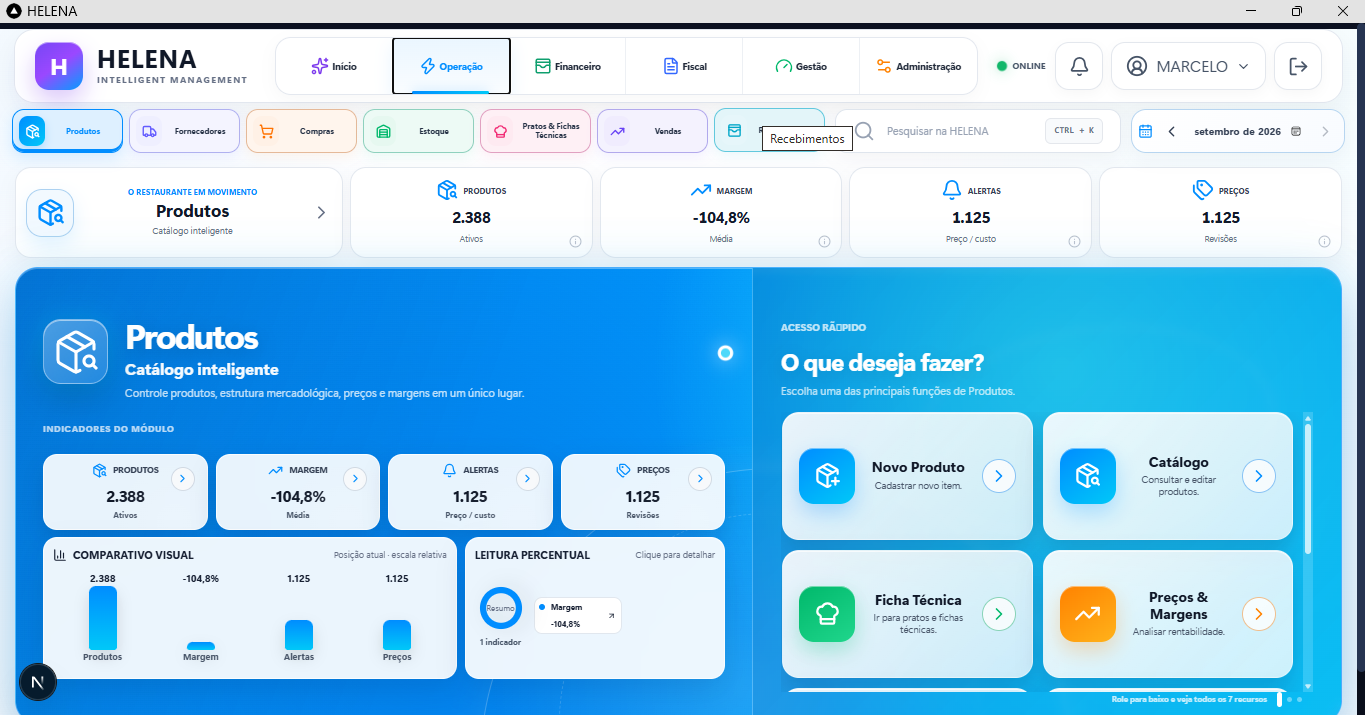Open the date picker icon after "setembro de 2026"
Screen dimensions: 1365x715
point(1296,131)
